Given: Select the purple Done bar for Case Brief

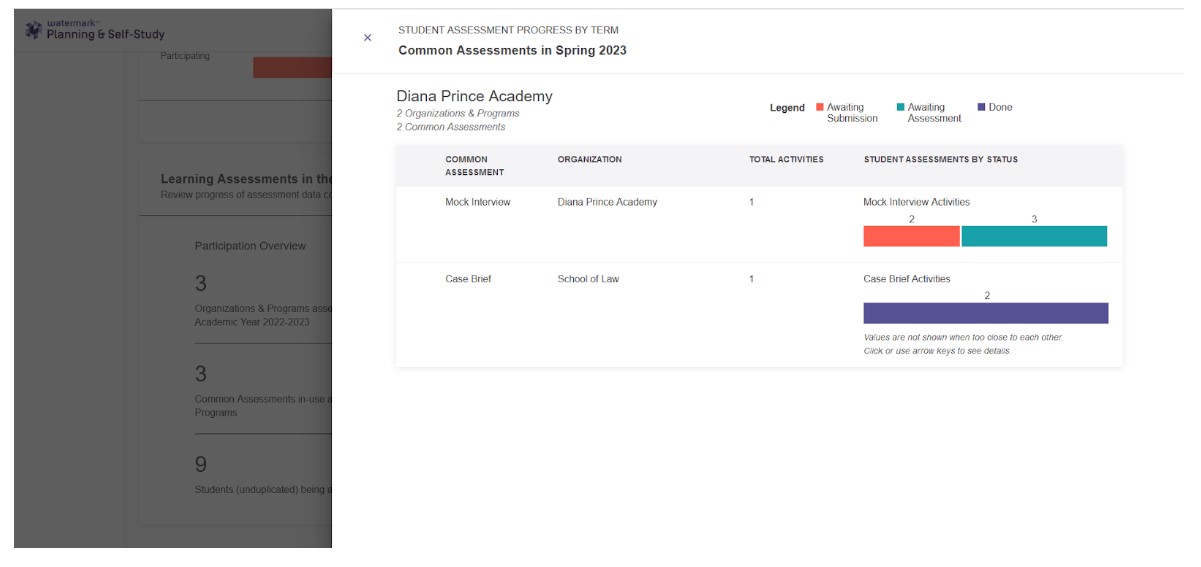Looking at the screenshot, I should coord(986,313).
